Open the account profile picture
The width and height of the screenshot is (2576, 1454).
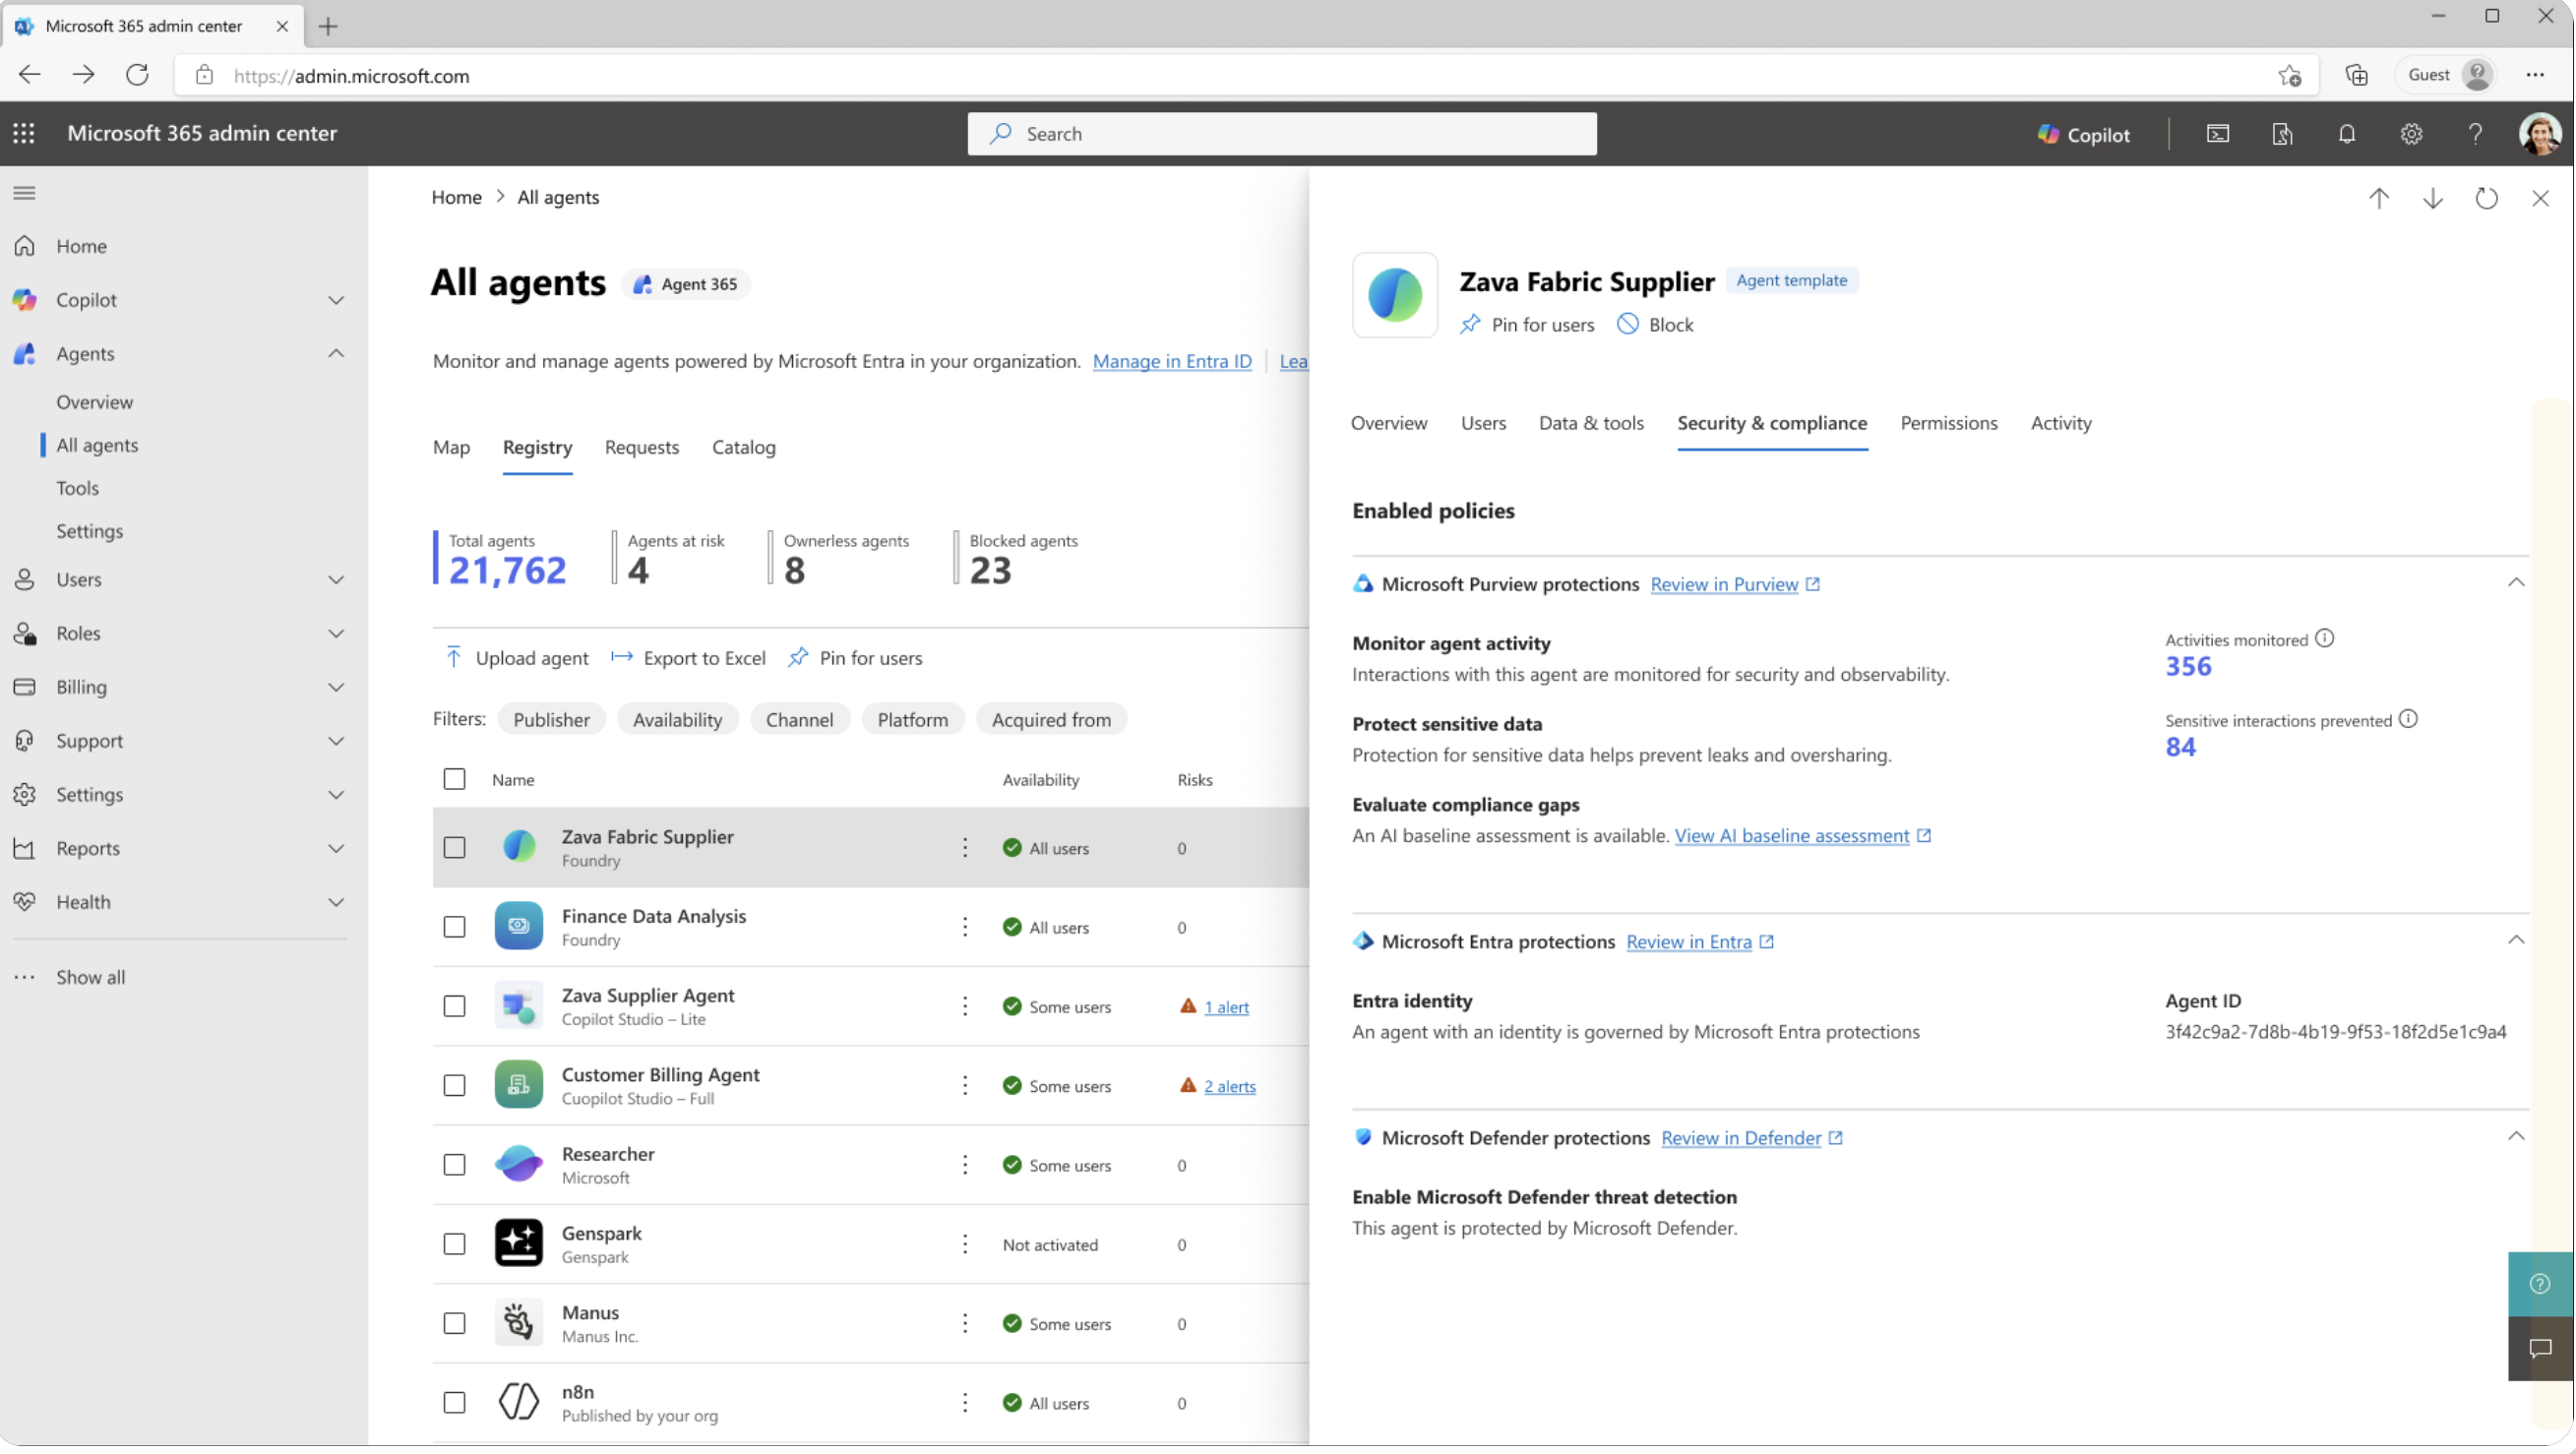point(2540,134)
